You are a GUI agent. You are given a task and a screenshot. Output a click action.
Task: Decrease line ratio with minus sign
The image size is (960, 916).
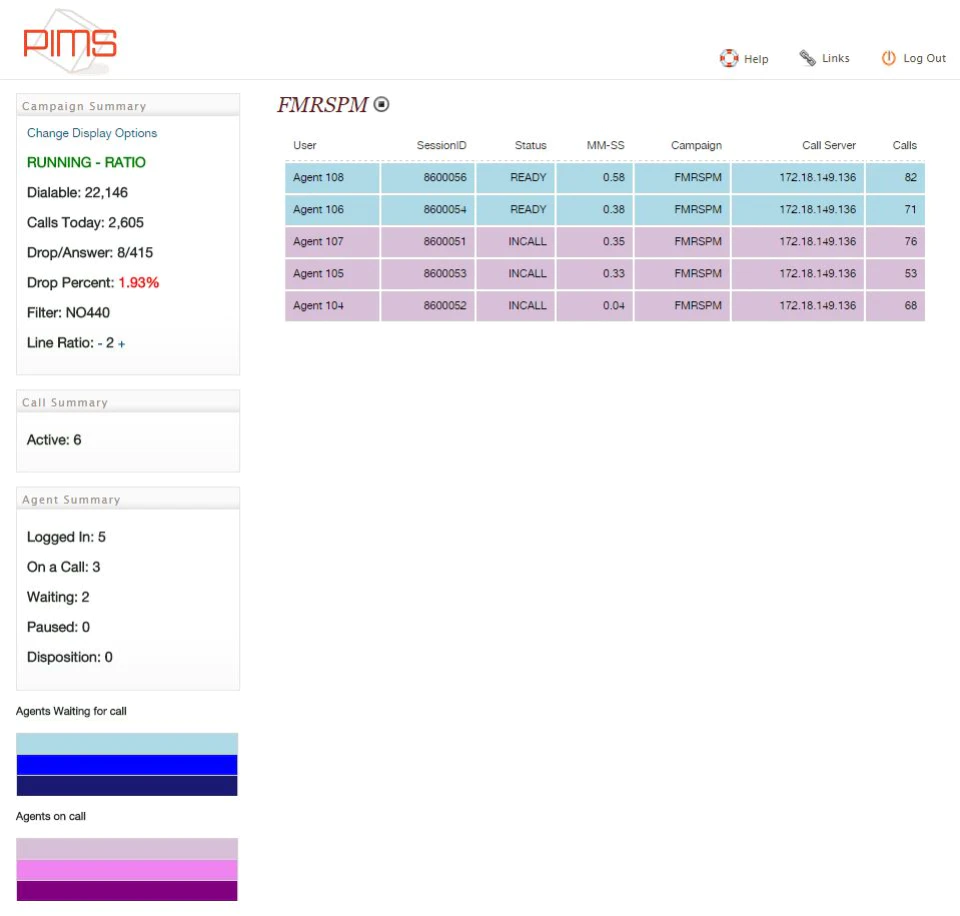click(100, 344)
